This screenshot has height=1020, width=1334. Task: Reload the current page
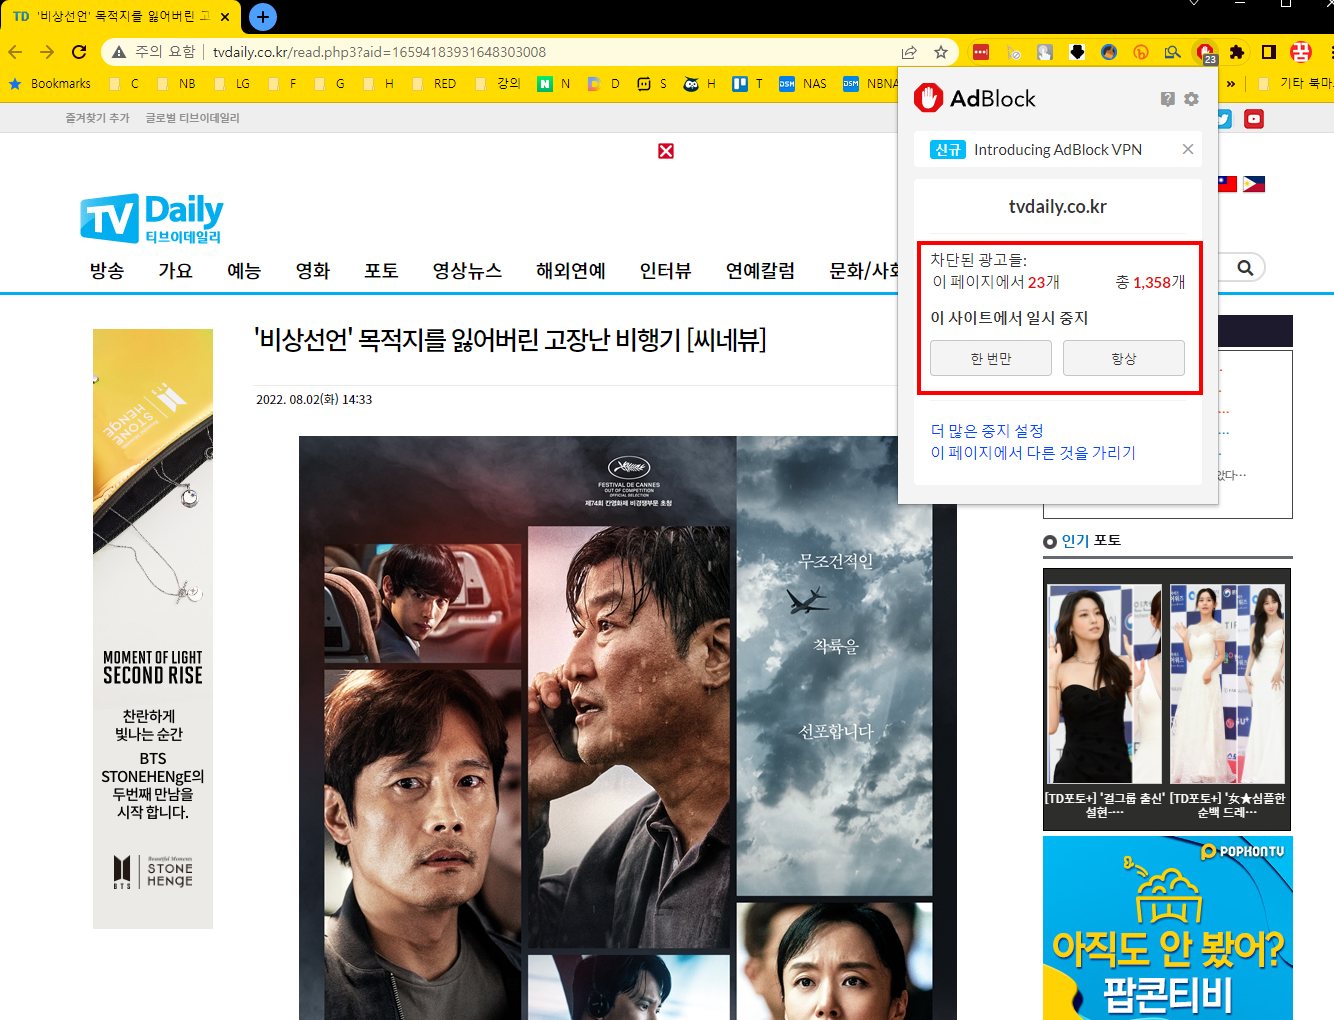pyautogui.click(x=79, y=52)
